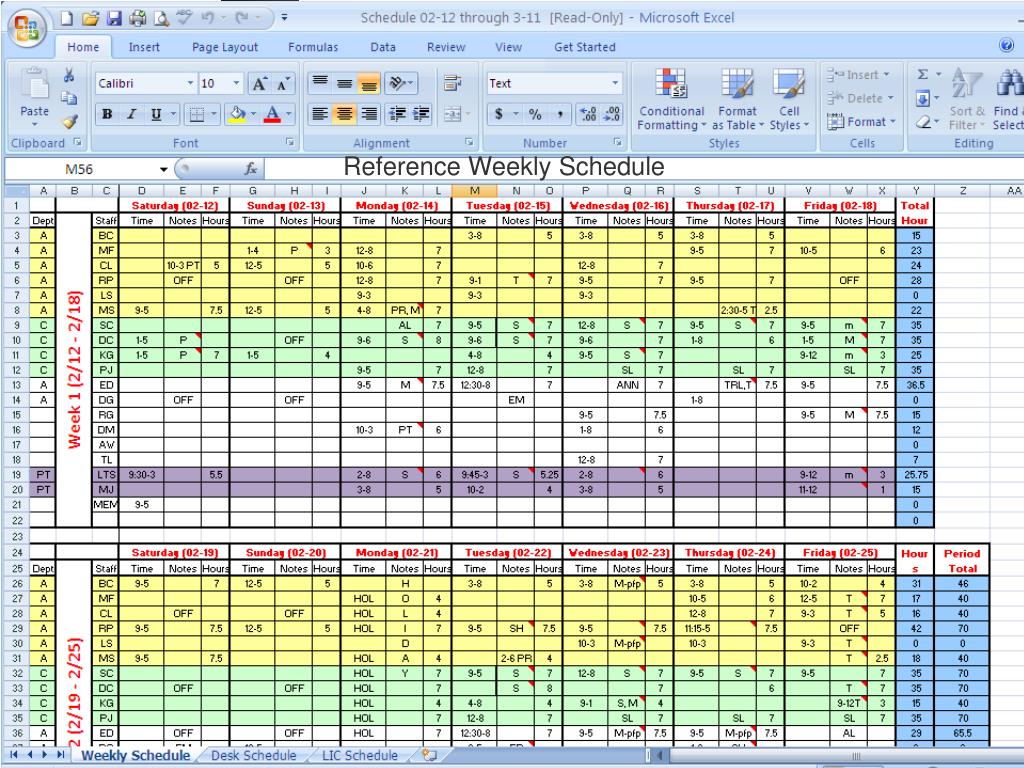Click the Fill down arrow icon
Image resolution: width=1024 pixels, height=768 pixels.
923,99
